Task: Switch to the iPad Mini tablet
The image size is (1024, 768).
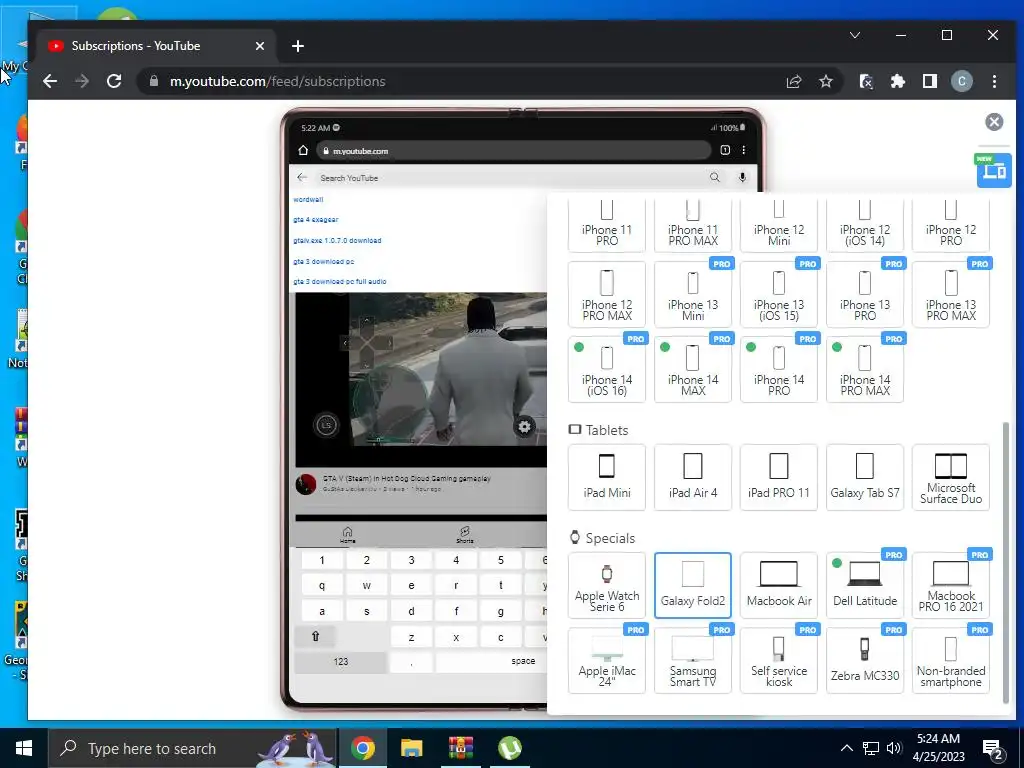Action: coord(607,477)
